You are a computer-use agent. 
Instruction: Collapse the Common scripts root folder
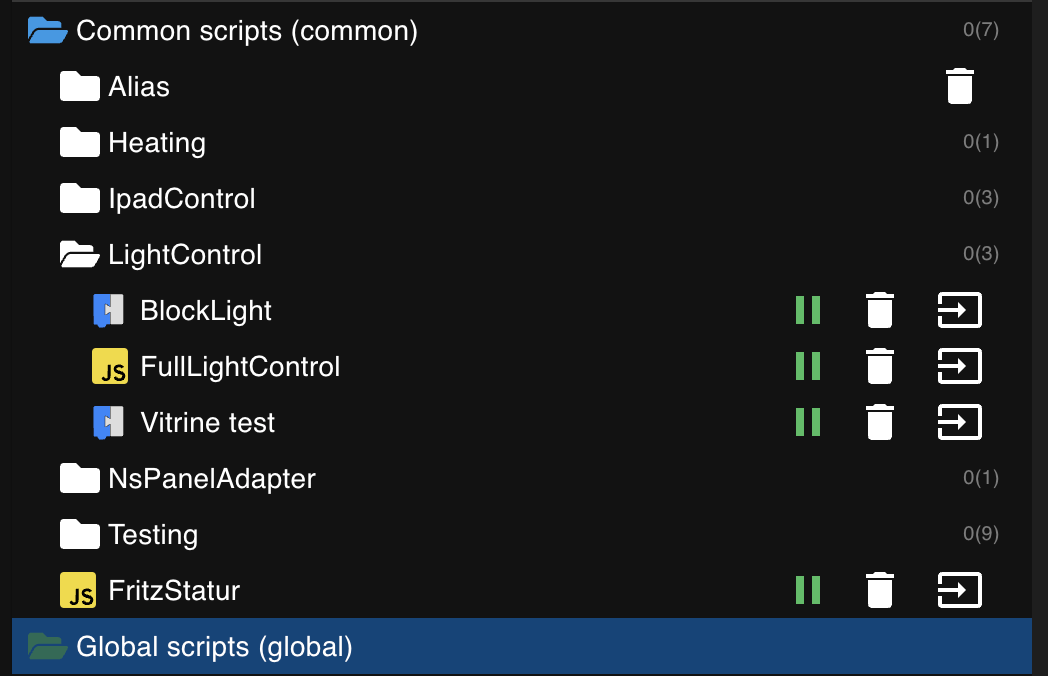click(47, 31)
